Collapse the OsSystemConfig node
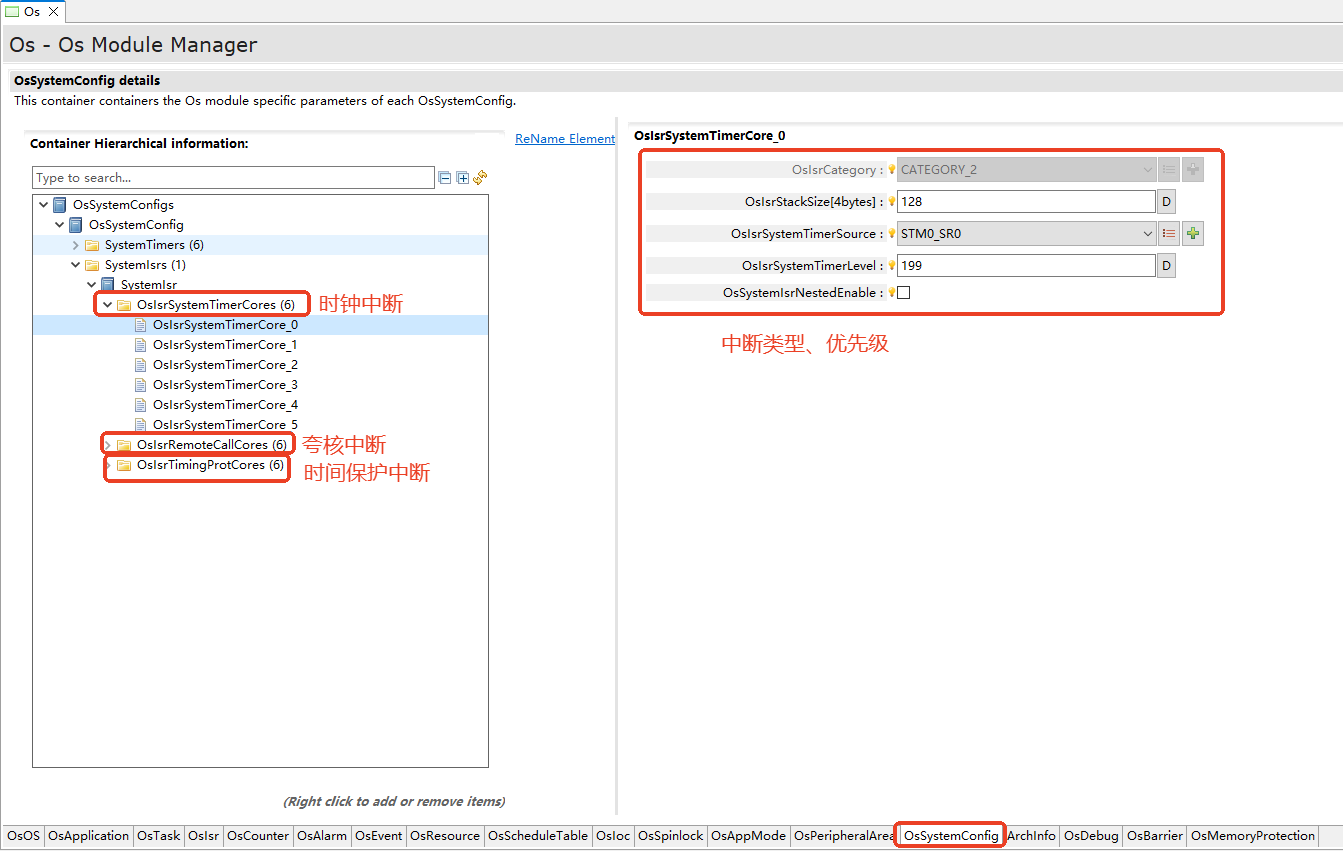This screenshot has width=1343, height=851. click(x=60, y=225)
